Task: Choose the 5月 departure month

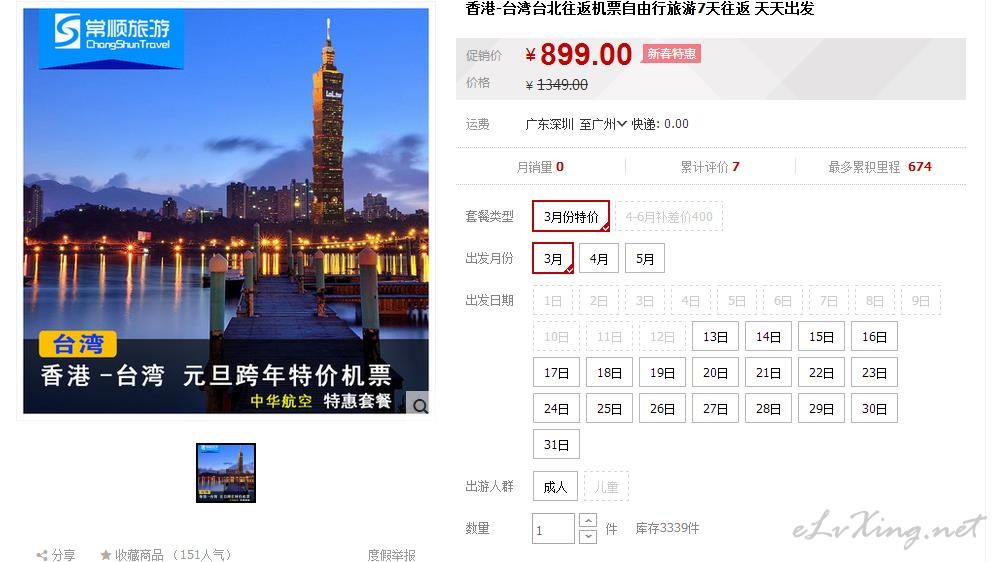Action: 645,259
